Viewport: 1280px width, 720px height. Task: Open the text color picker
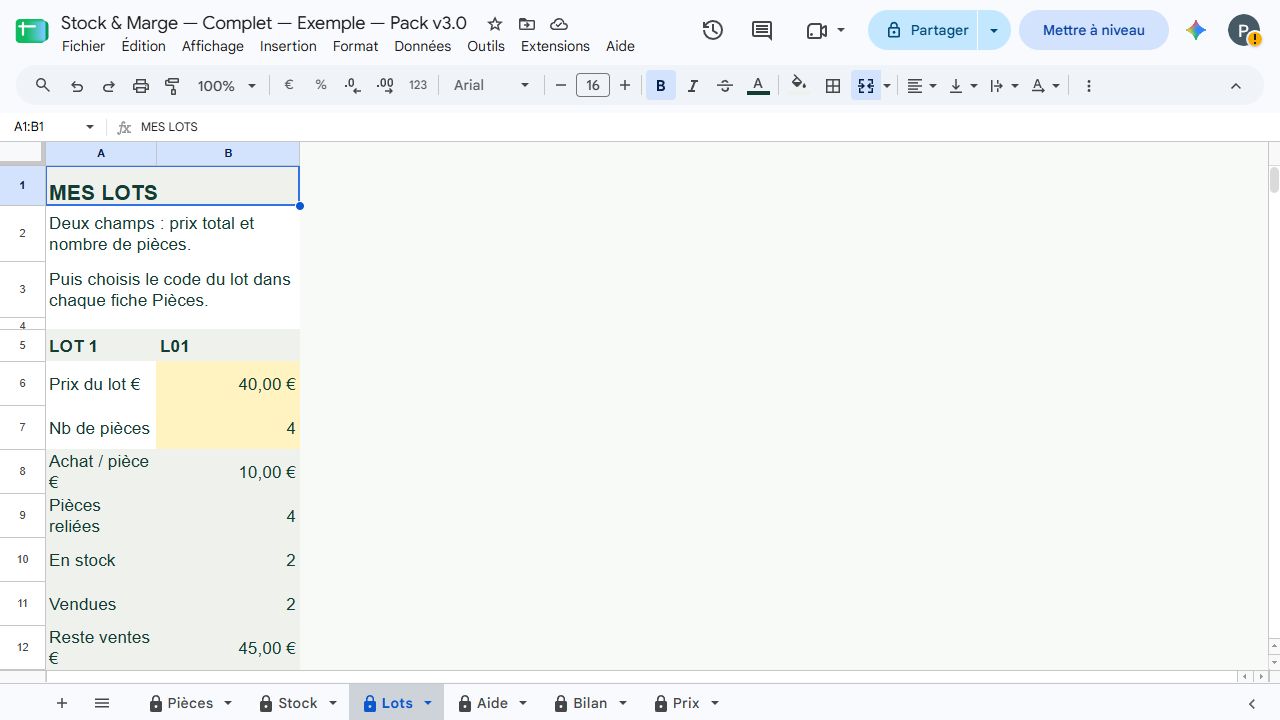[758, 86]
